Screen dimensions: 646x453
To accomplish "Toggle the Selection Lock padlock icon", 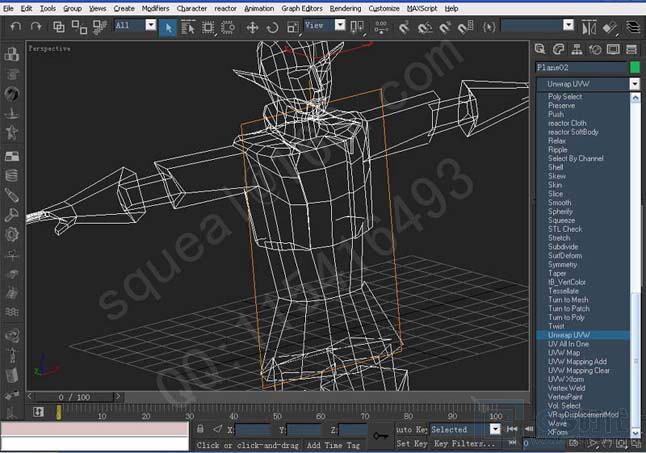I will coord(200,429).
